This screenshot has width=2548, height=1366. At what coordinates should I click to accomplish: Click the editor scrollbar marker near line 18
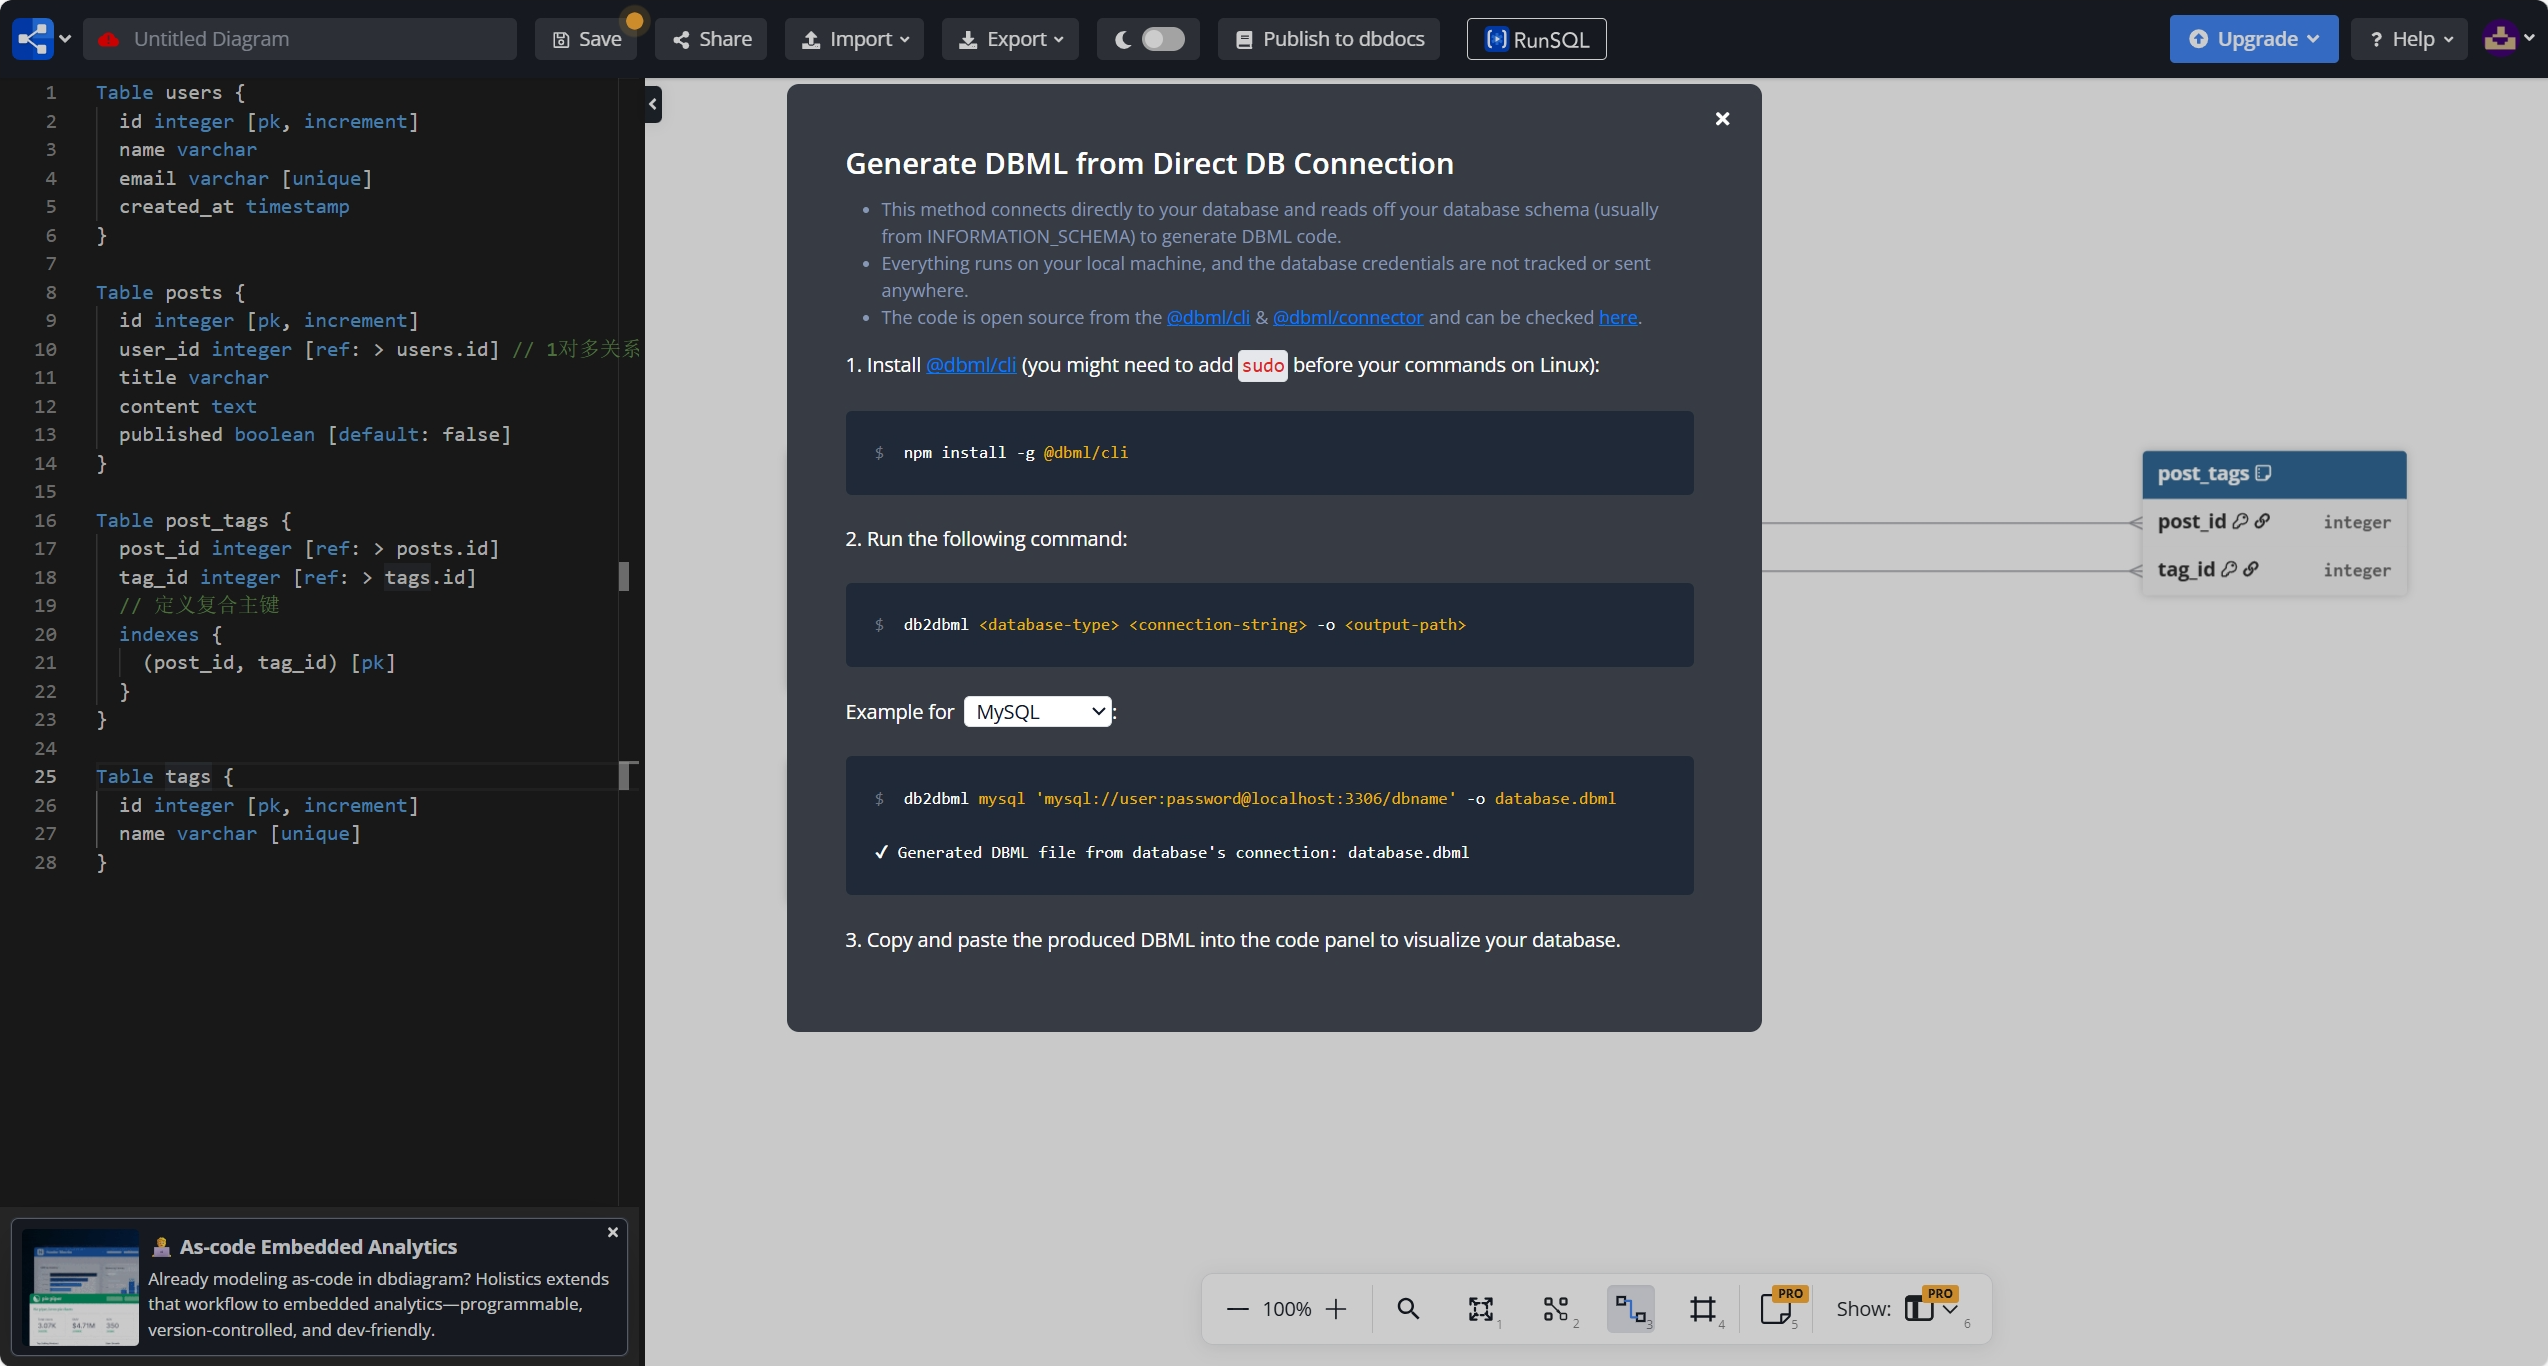pyautogui.click(x=624, y=576)
